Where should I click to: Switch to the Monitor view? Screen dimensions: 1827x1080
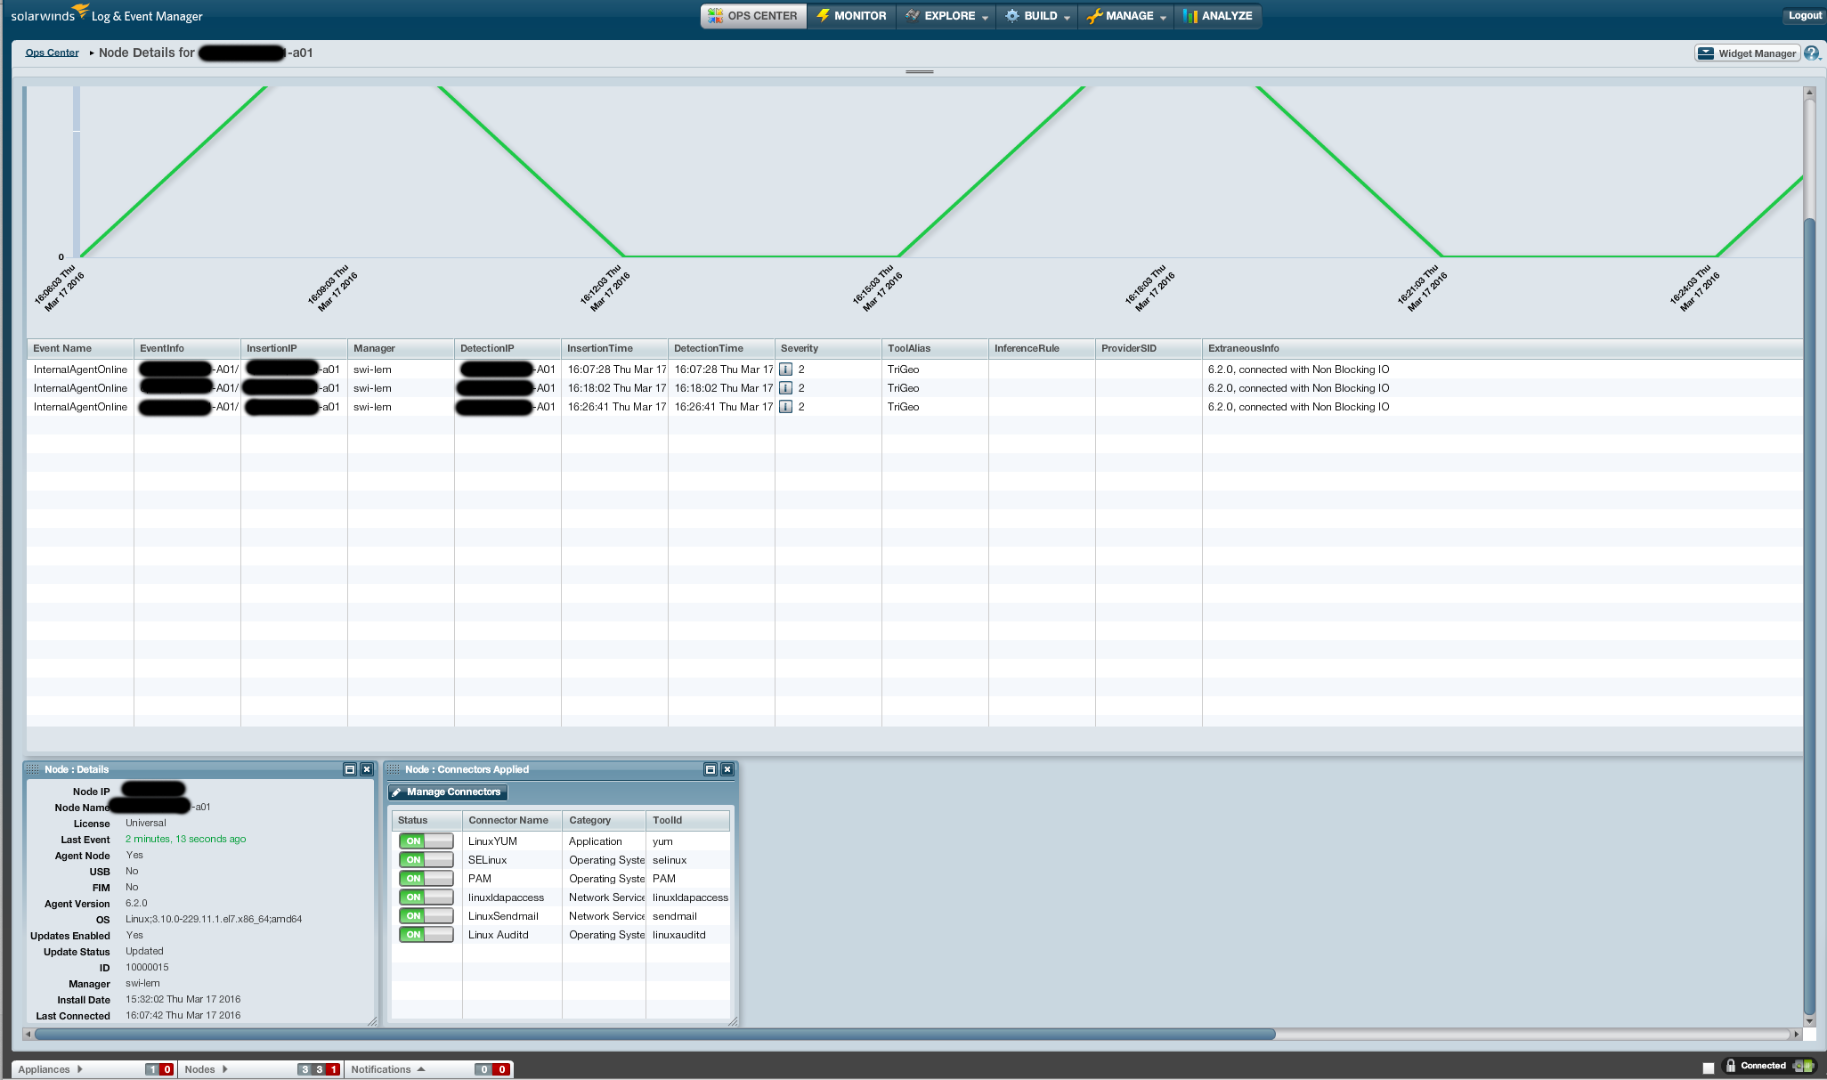[852, 16]
